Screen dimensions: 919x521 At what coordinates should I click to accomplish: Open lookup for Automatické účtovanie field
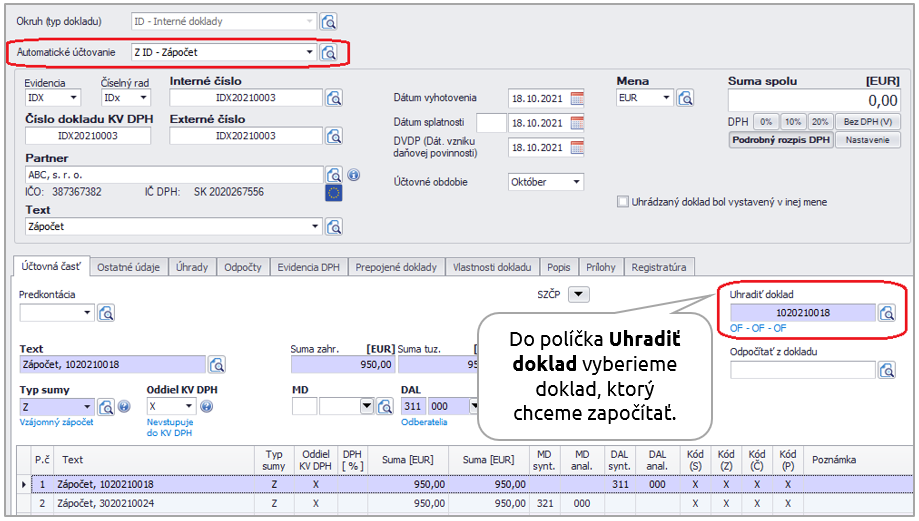(x=328, y=52)
